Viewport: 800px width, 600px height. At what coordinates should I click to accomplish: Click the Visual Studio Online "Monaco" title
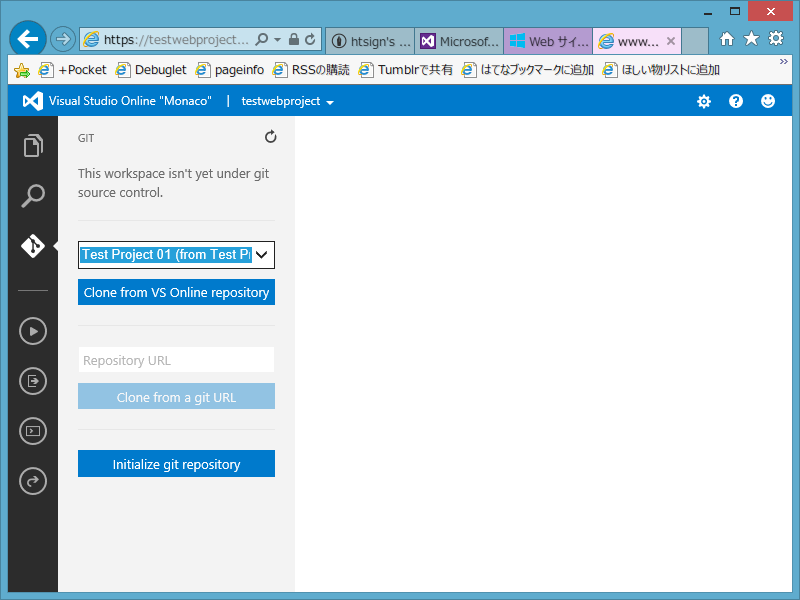[x=130, y=101]
